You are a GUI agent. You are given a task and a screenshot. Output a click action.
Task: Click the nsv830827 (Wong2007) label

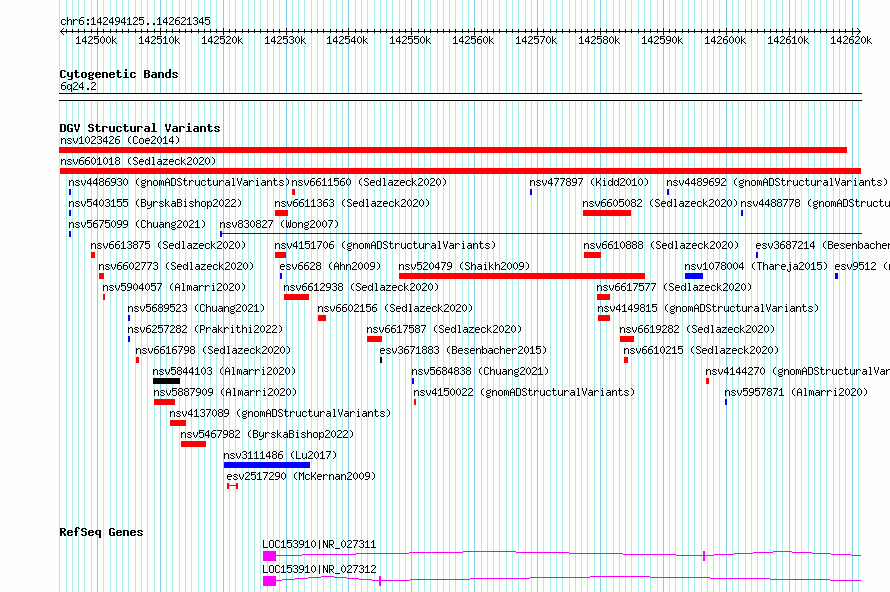[x=279, y=224]
